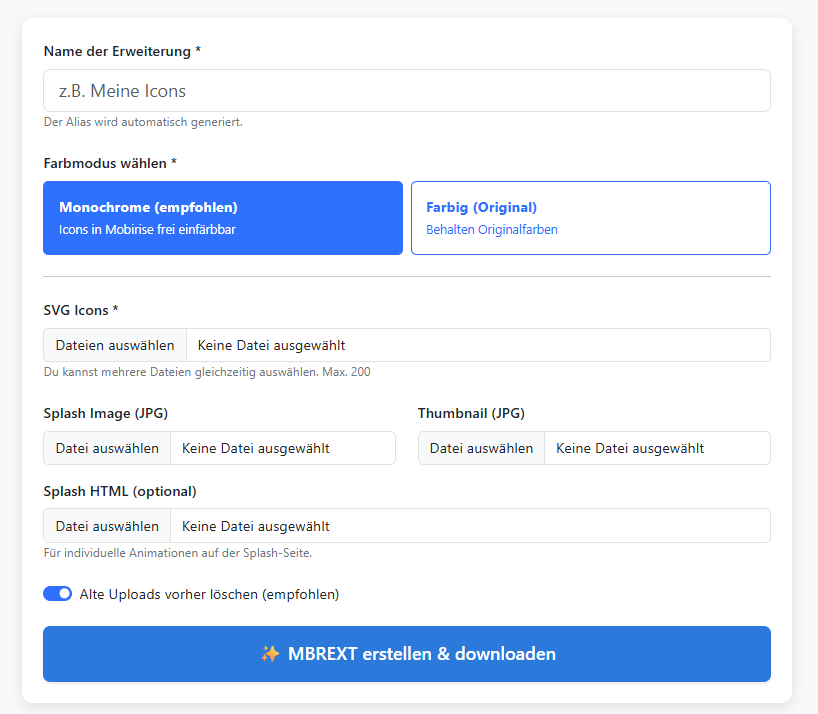Click 'Keine Datei ausgewählt' for Splash HTML
This screenshot has height=714, width=818.
coord(256,526)
